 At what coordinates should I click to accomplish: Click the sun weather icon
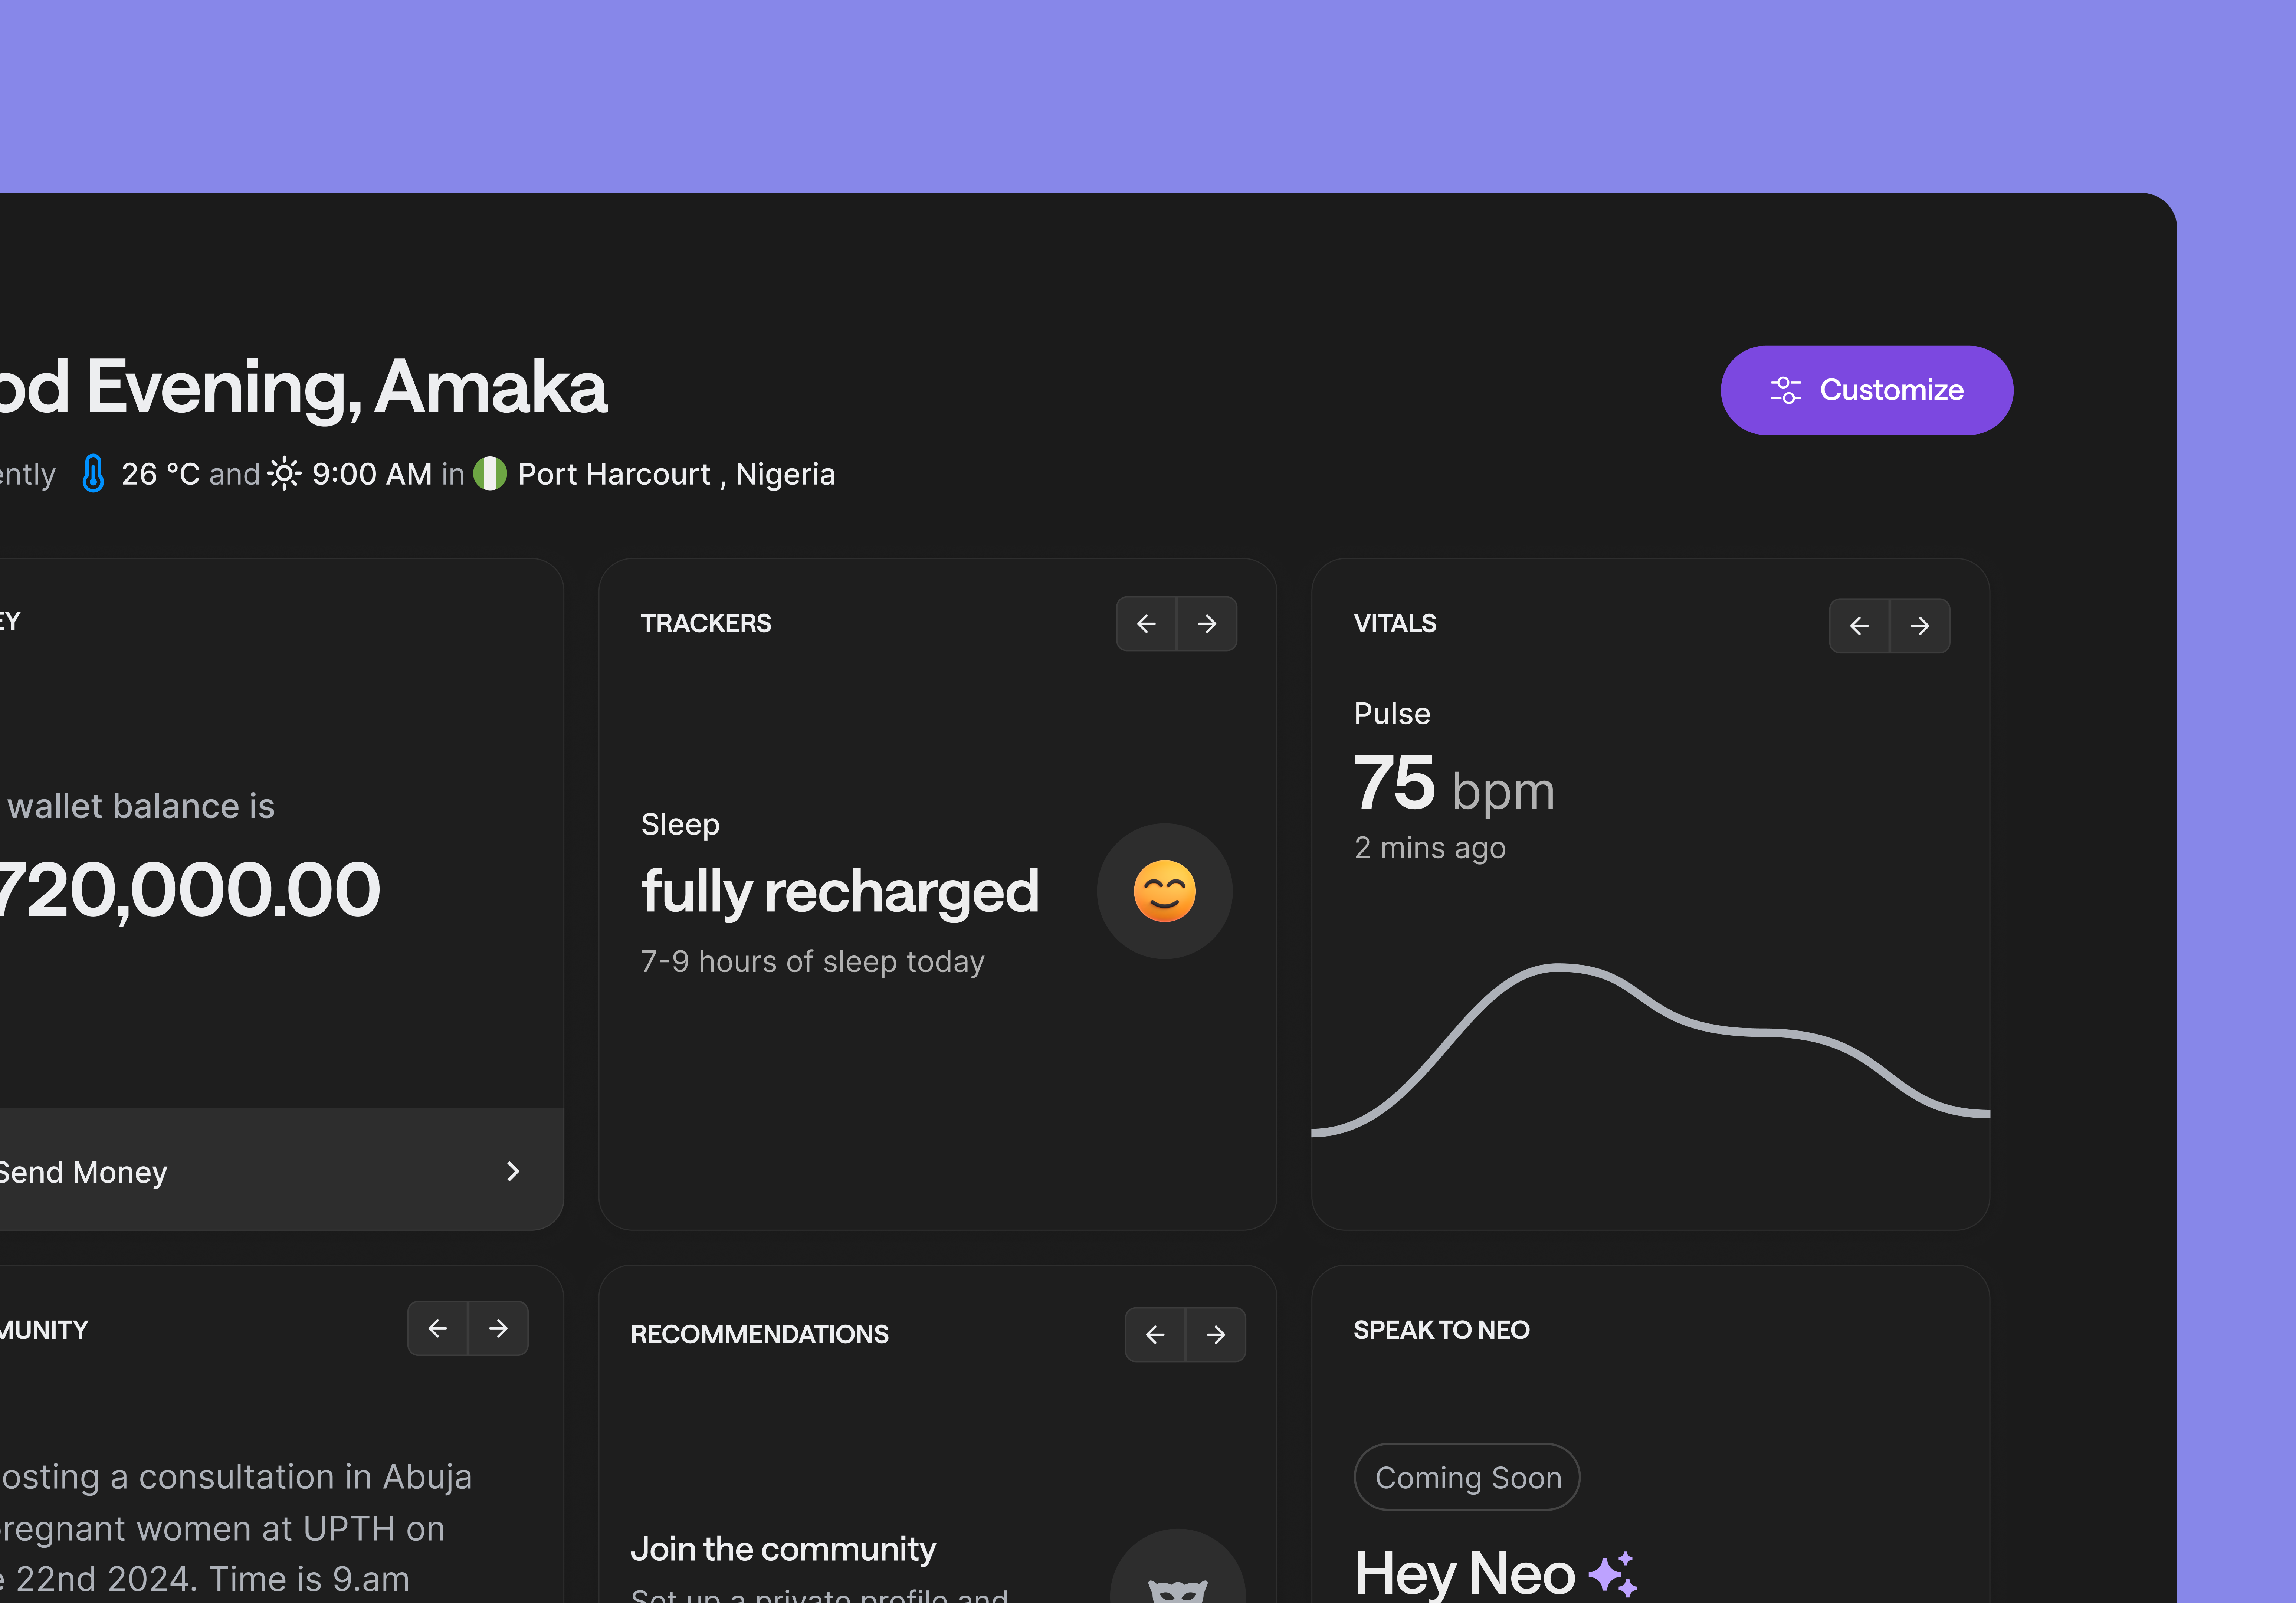tap(284, 474)
